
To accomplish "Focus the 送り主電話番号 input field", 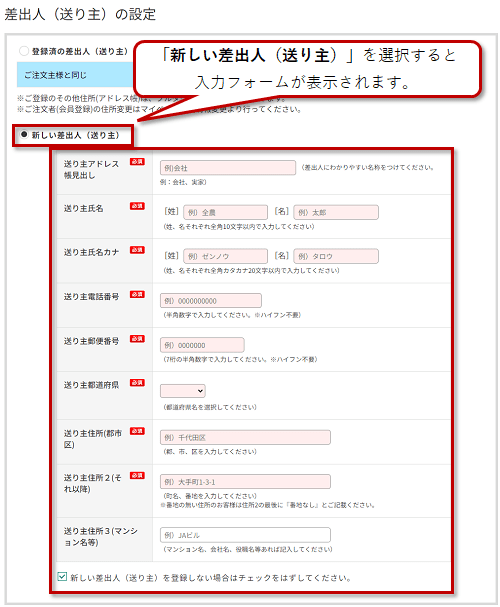I will (x=211, y=300).
